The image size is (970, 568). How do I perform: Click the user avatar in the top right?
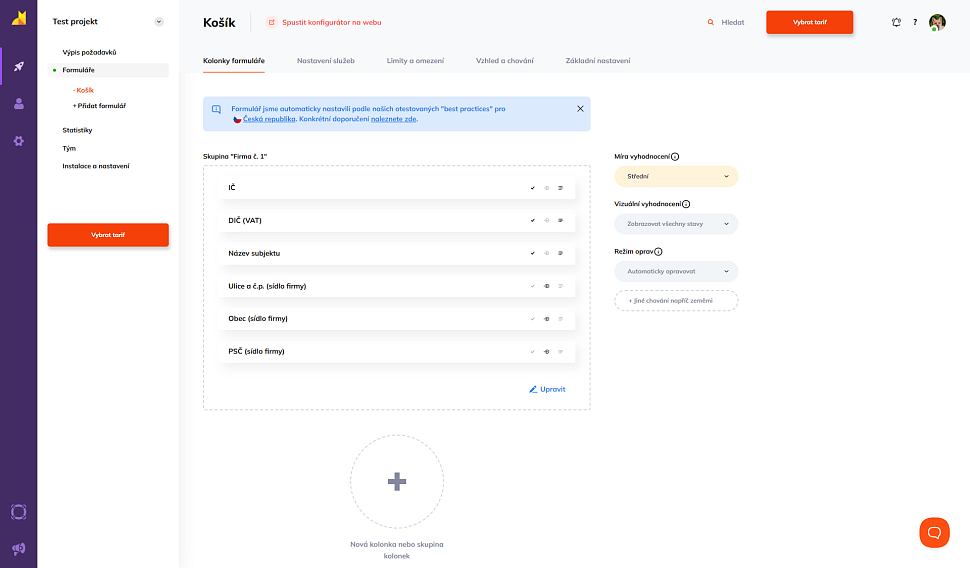click(937, 22)
